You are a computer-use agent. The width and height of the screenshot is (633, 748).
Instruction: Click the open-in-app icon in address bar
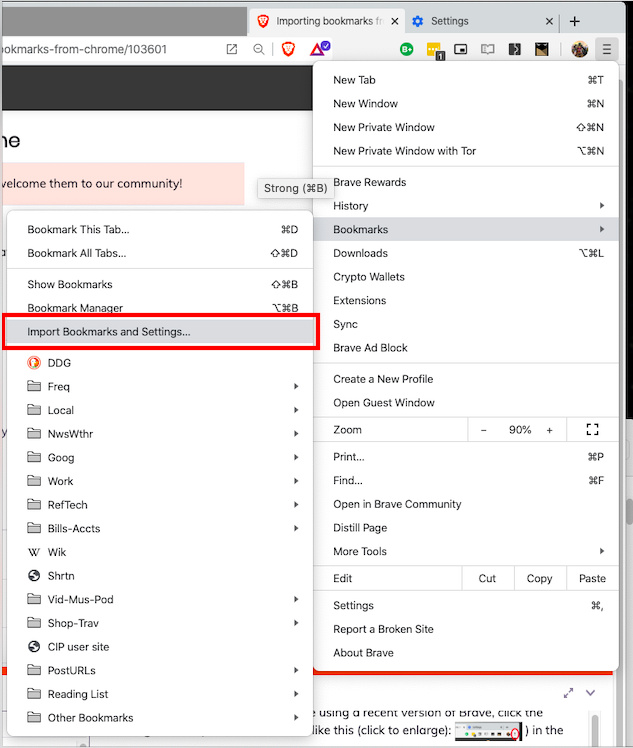click(232, 49)
